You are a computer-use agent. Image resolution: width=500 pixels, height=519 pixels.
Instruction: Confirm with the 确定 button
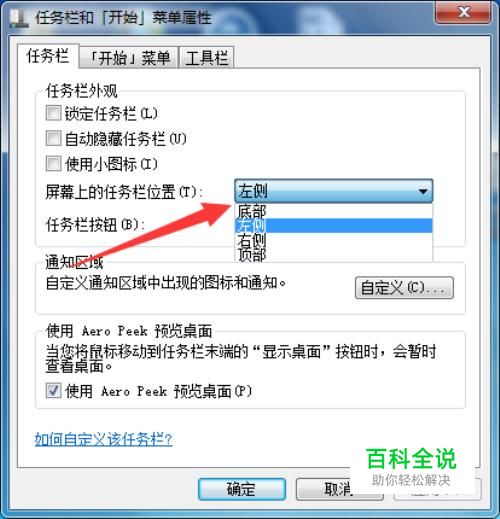coord(242,489)
